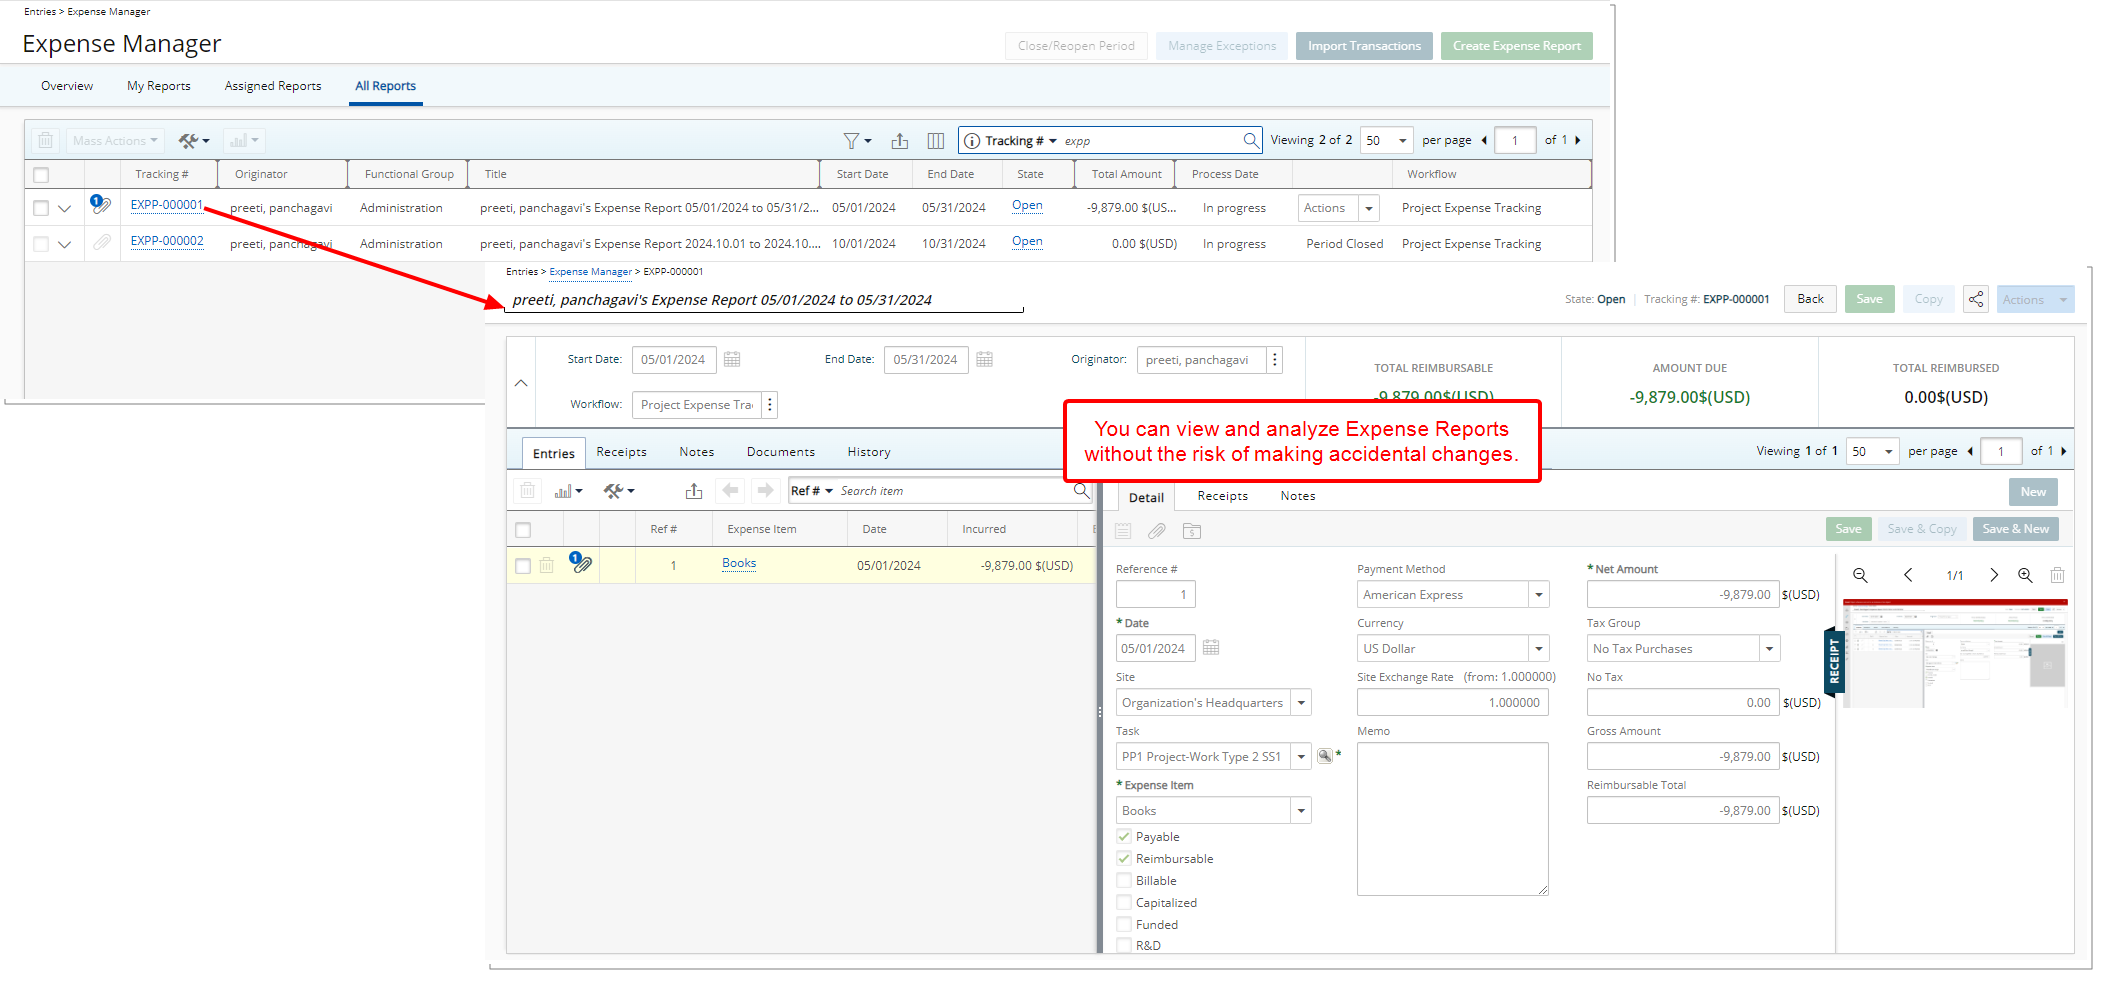Open the EXPP-000001 tracking link
Viewport: 2104px width, 981px height.
click(x=166, y=206)
